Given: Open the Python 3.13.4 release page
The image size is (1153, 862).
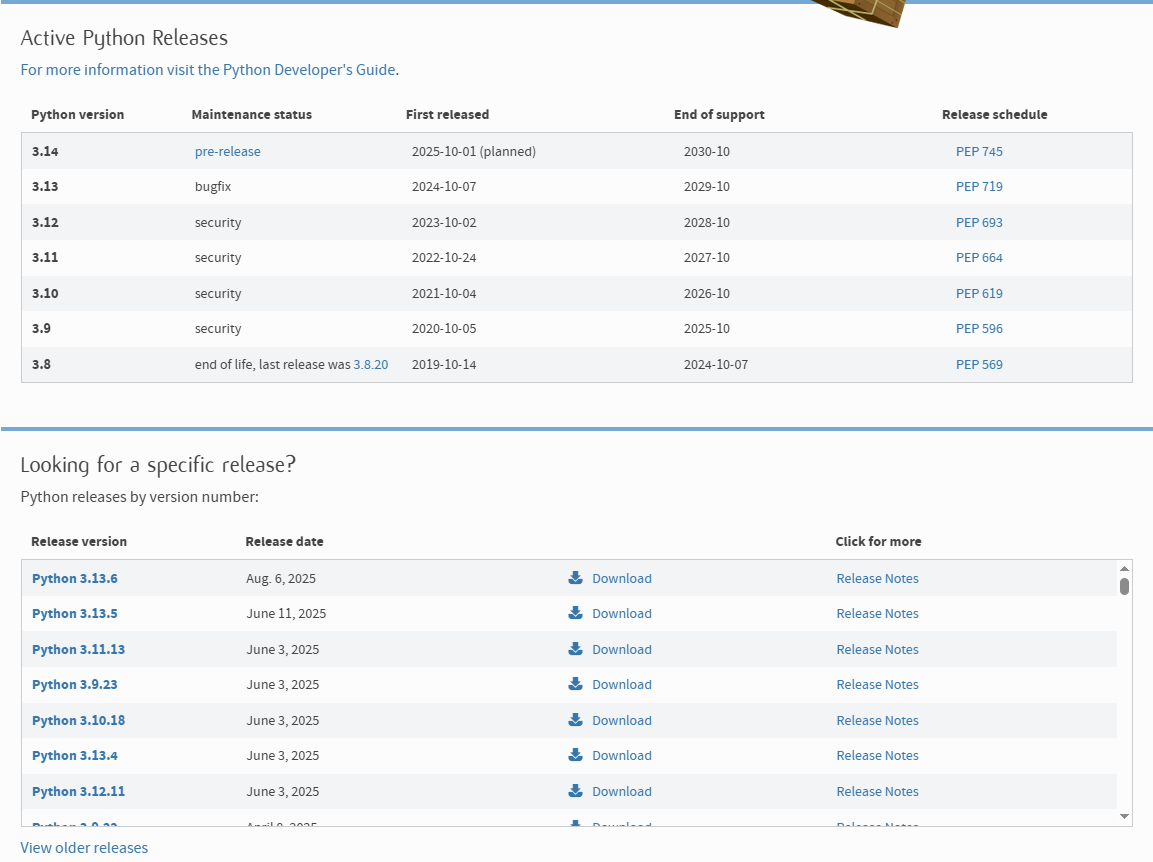Looking at the screenshot, I should [74, 755].
